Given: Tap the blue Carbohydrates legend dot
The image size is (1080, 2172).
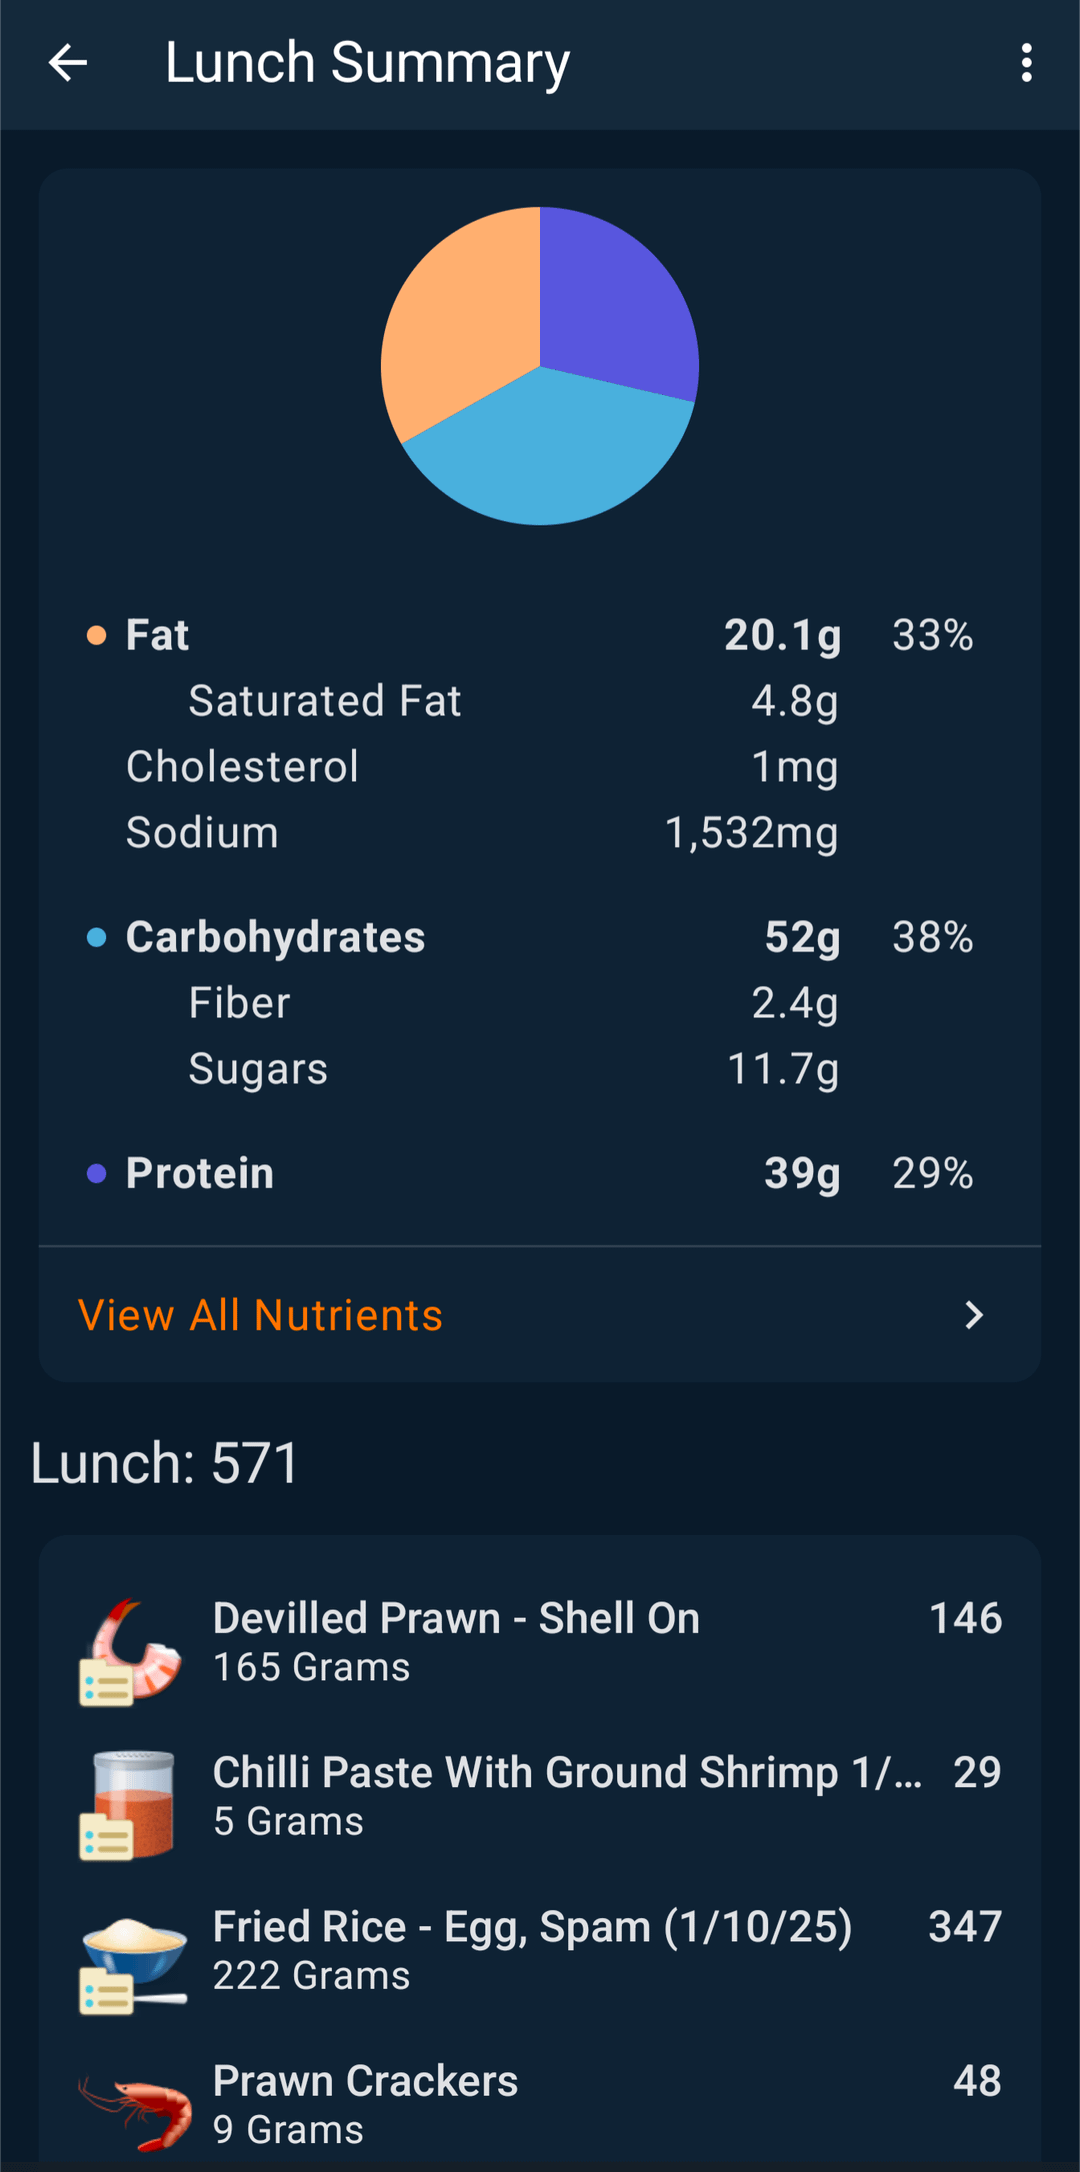Looking at the screenshot, I should coord(96,938).
